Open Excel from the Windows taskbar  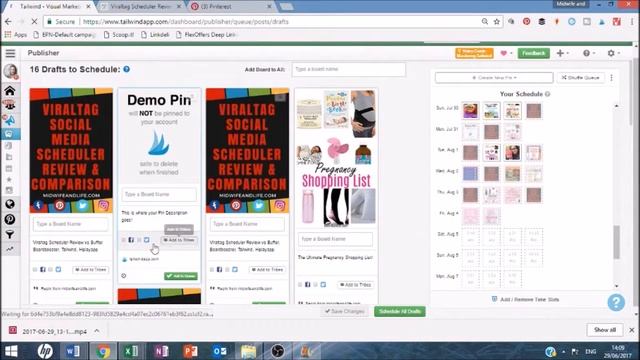pos(131,351)
